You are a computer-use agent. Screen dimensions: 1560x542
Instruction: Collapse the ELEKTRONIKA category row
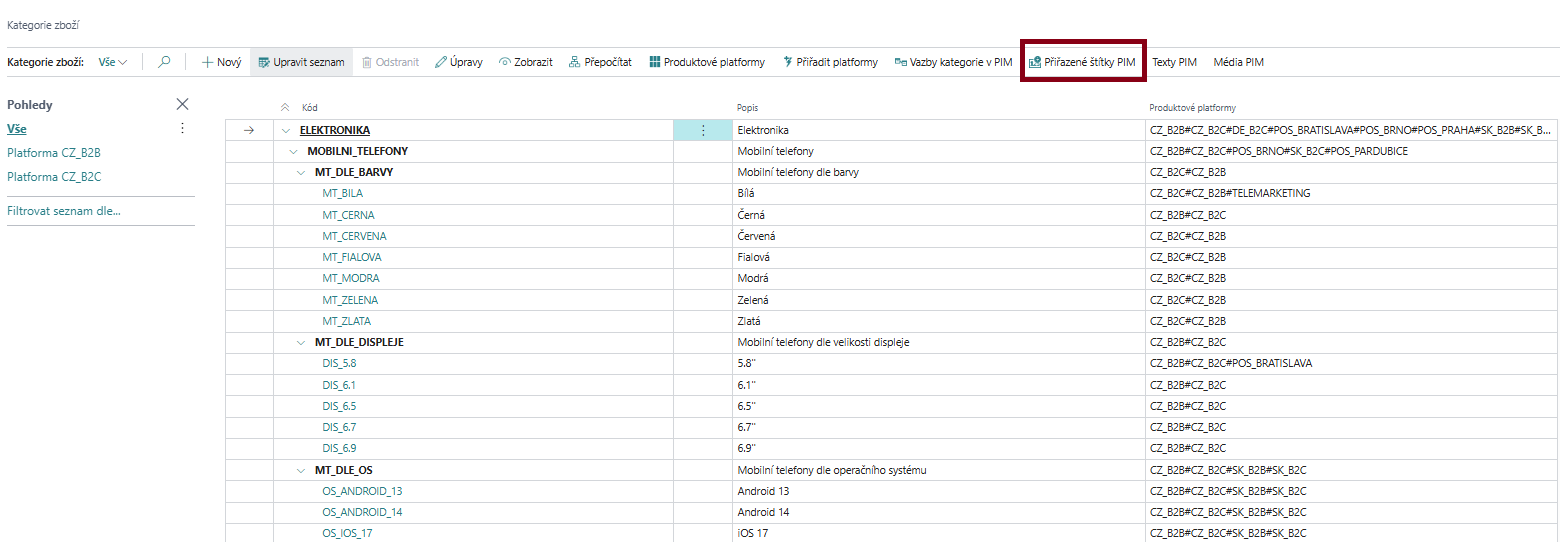pyautogui.click(x=286, y=130)
